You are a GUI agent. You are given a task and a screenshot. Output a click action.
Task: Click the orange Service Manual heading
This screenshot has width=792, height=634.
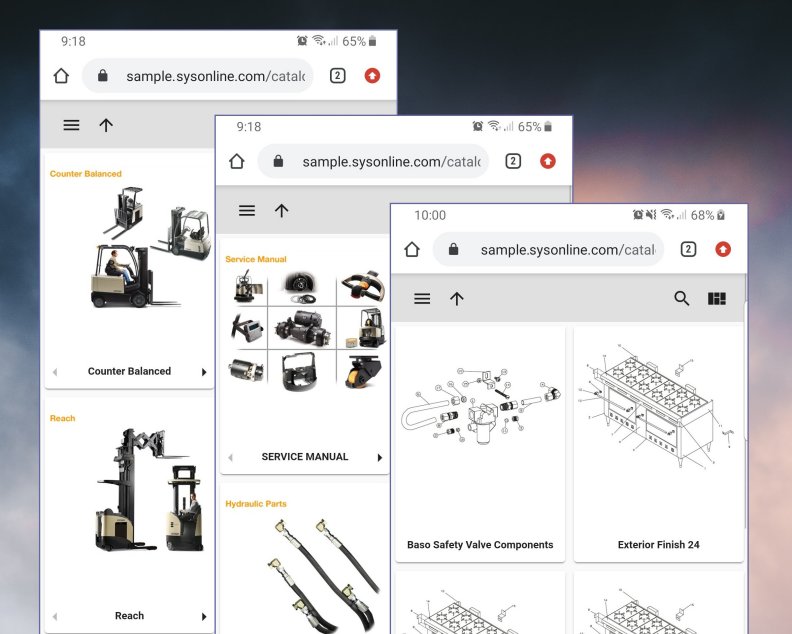tap(256, 259)
